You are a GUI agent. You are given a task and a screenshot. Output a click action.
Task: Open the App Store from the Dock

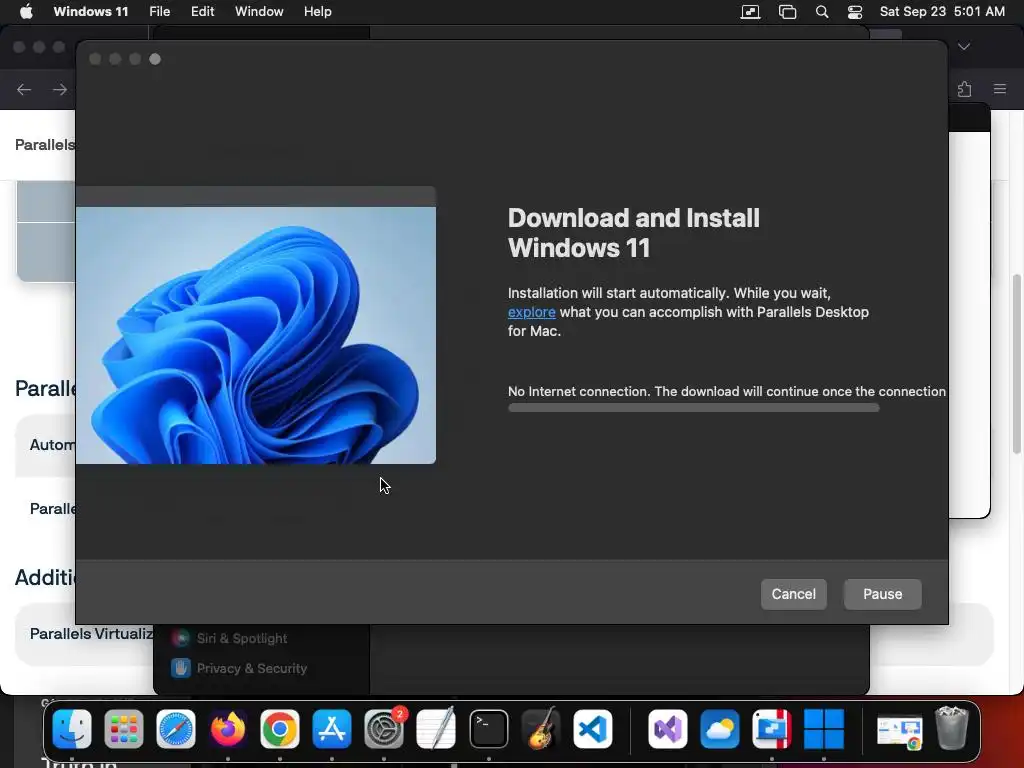(332, 729)
